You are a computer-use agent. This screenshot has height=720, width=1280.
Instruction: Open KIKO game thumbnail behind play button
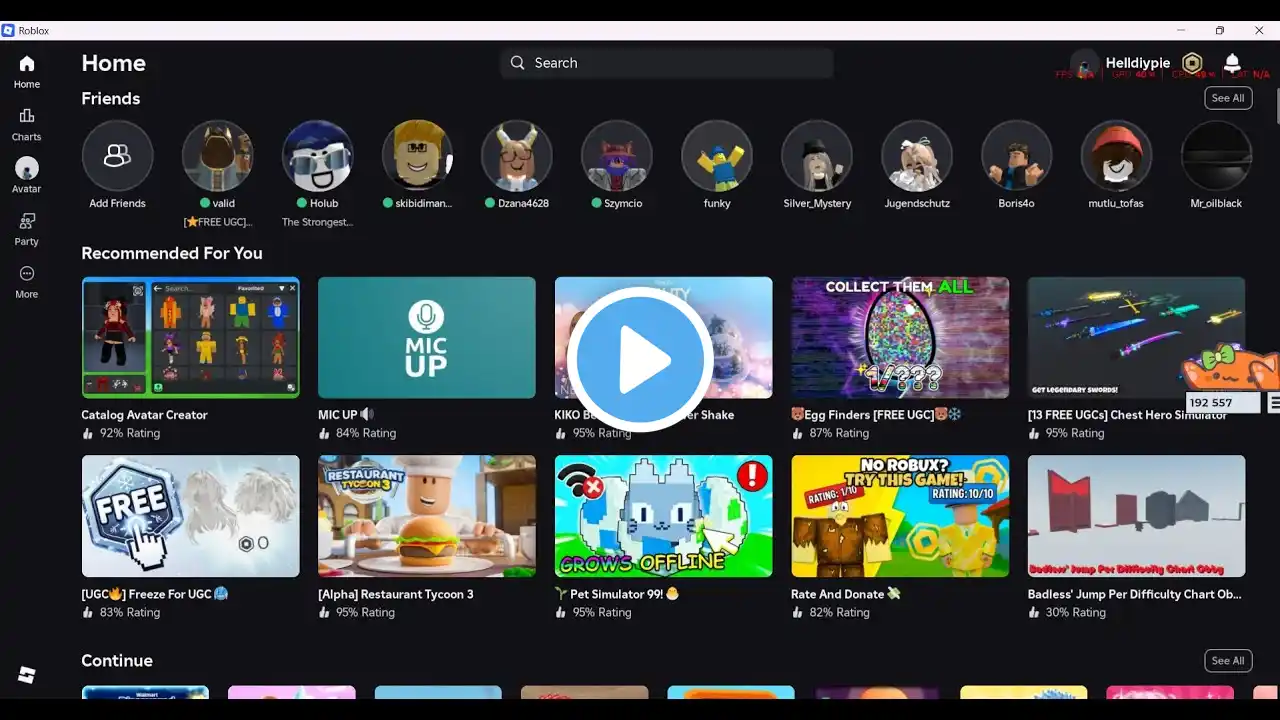click(663, 338)
